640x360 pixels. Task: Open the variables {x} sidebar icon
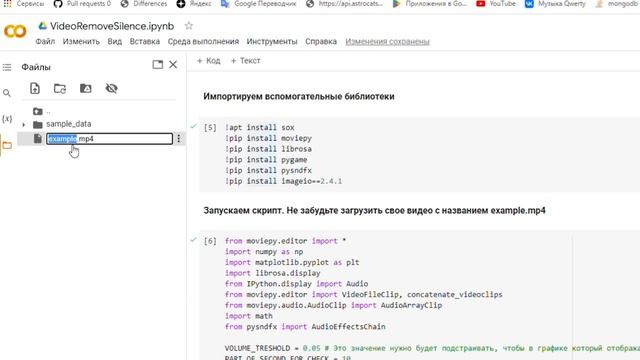coord(7,119)
